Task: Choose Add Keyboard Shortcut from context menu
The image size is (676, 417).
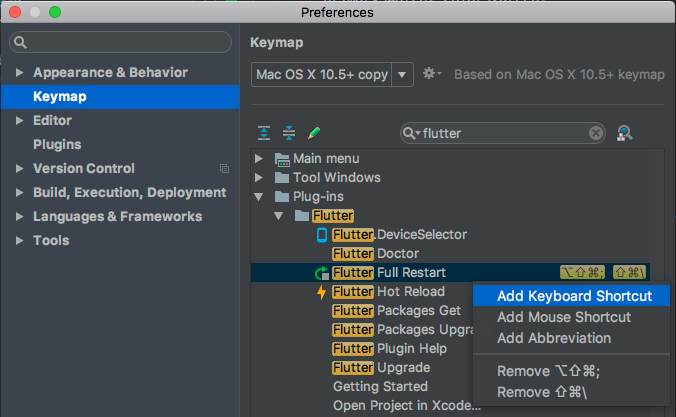Action: [574, 296]
